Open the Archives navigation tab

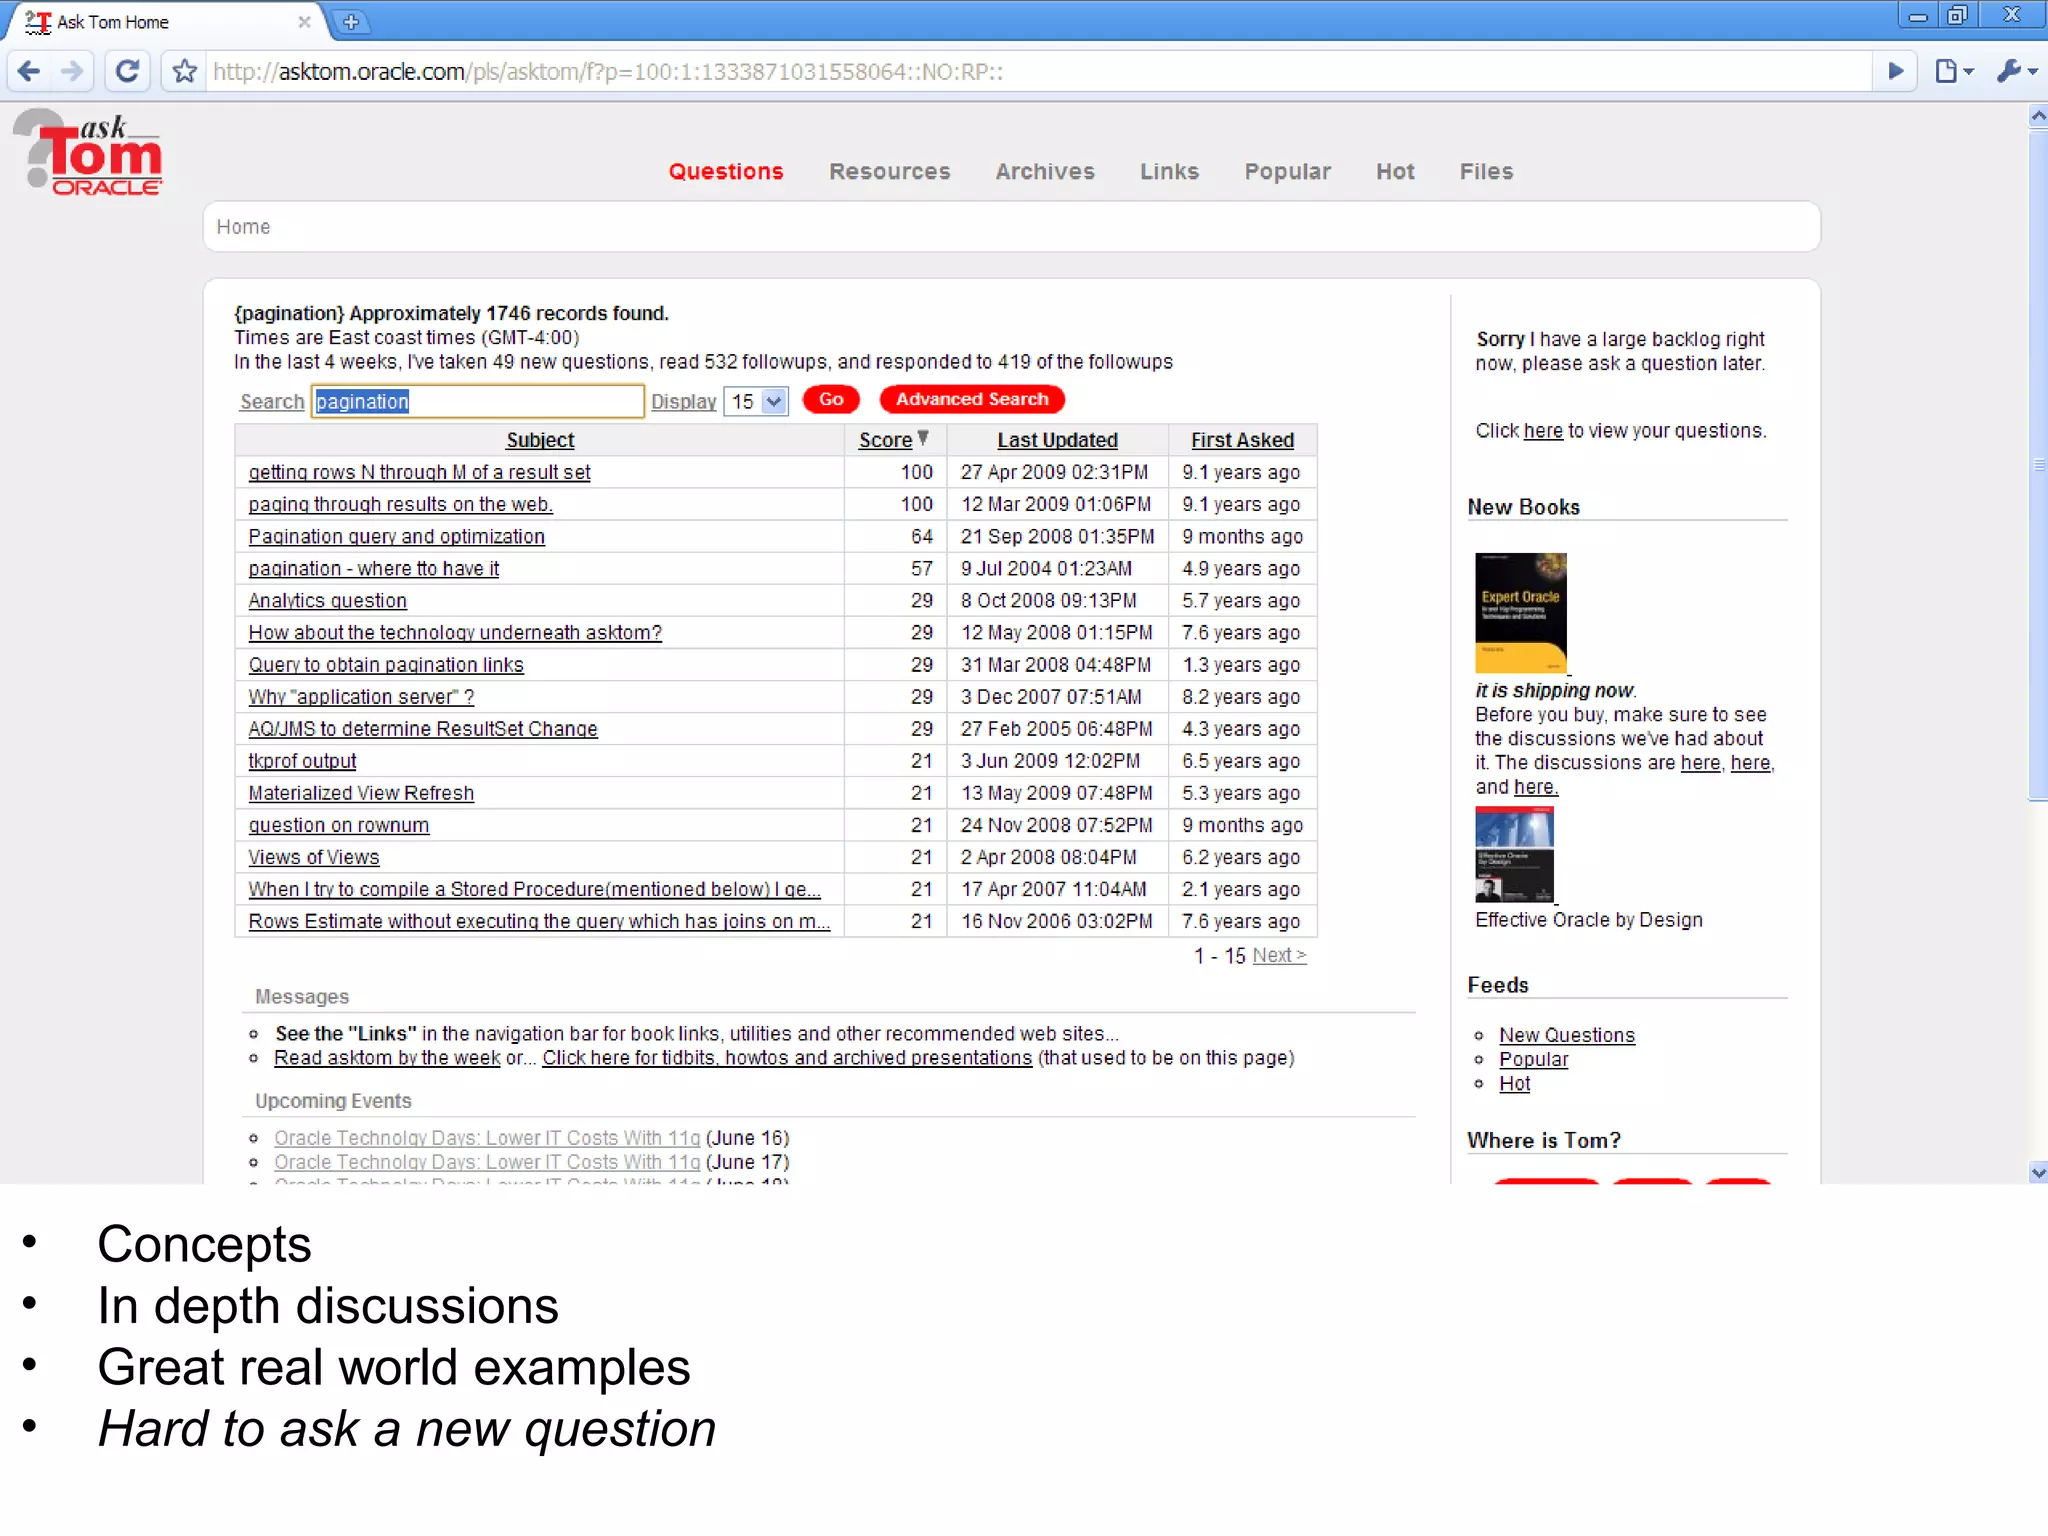1044,171
